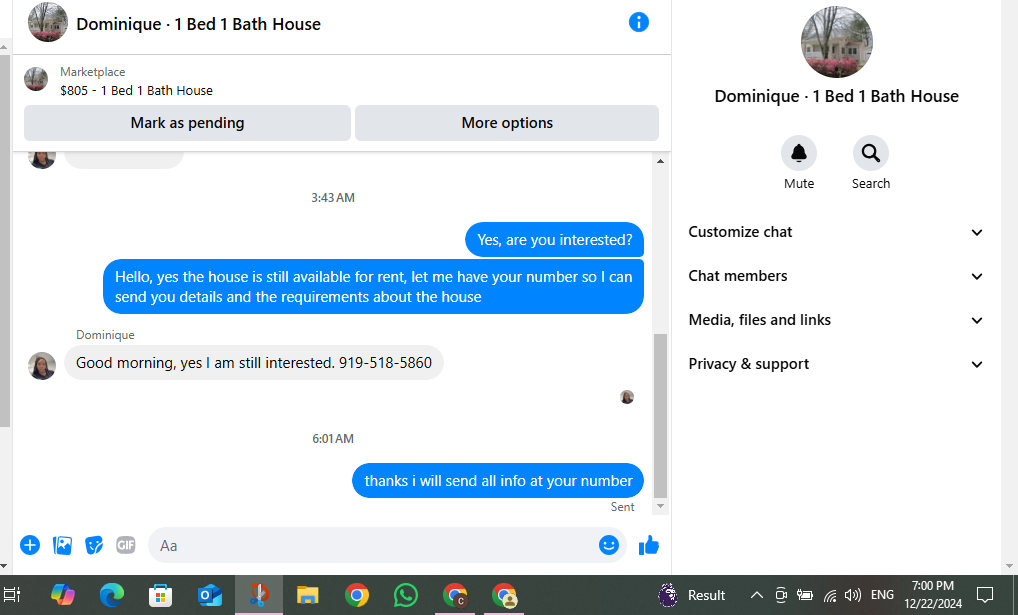Screen dimensions: 1018x615
Task: Open conversation information with the blue info icon
Action: [x=639, y=23]
